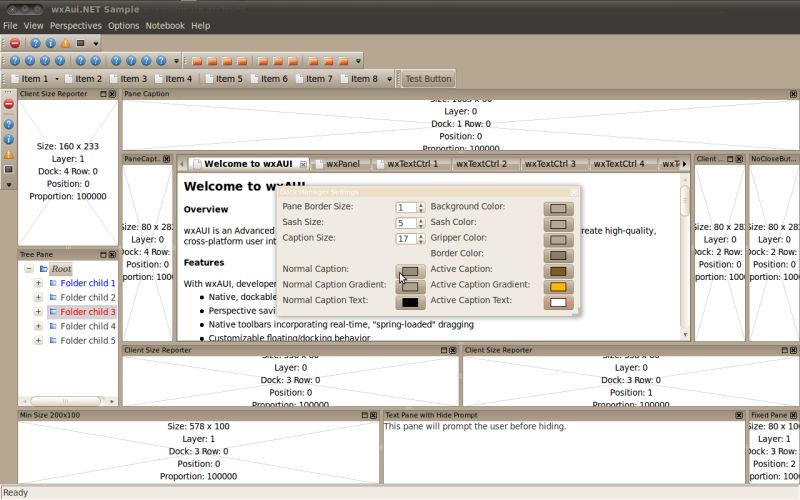Open overflow arrow of orange folder toolbar

click(358, 61)
